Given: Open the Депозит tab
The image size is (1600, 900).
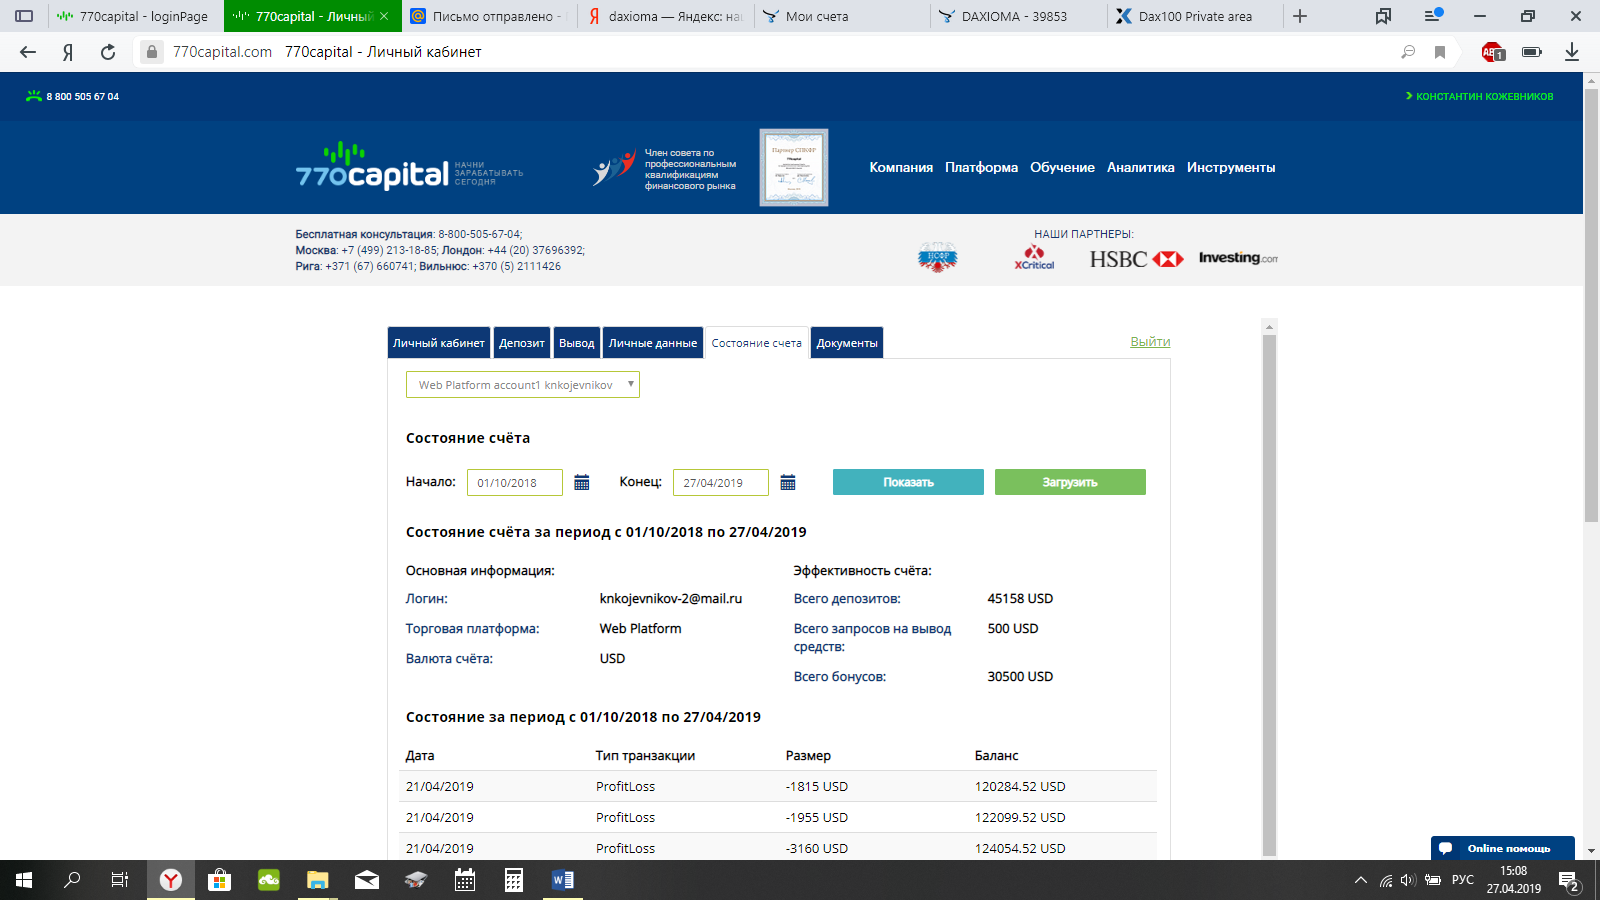Looking at the screenshot, I should pos(522,343).
